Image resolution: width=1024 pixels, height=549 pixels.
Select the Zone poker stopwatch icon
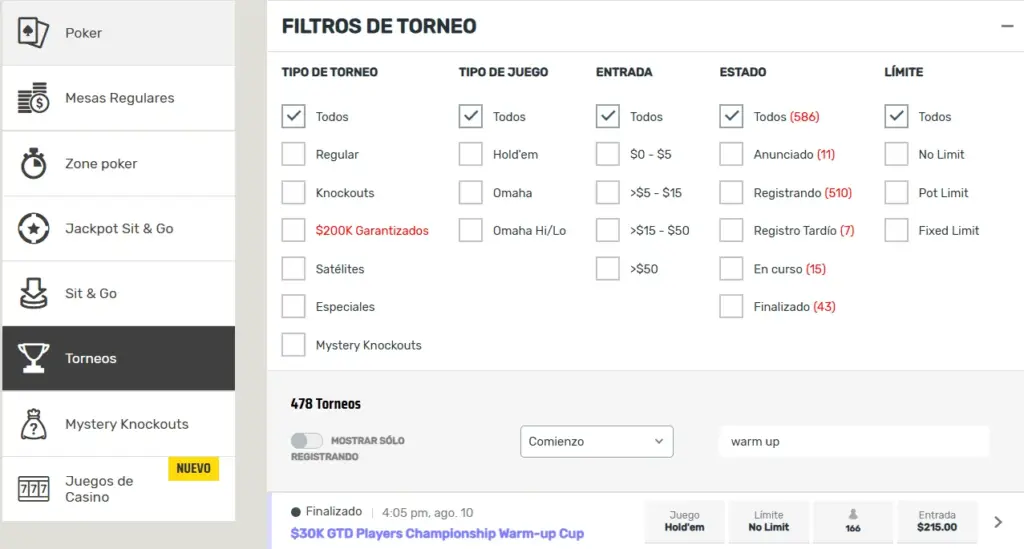(33, 163)
